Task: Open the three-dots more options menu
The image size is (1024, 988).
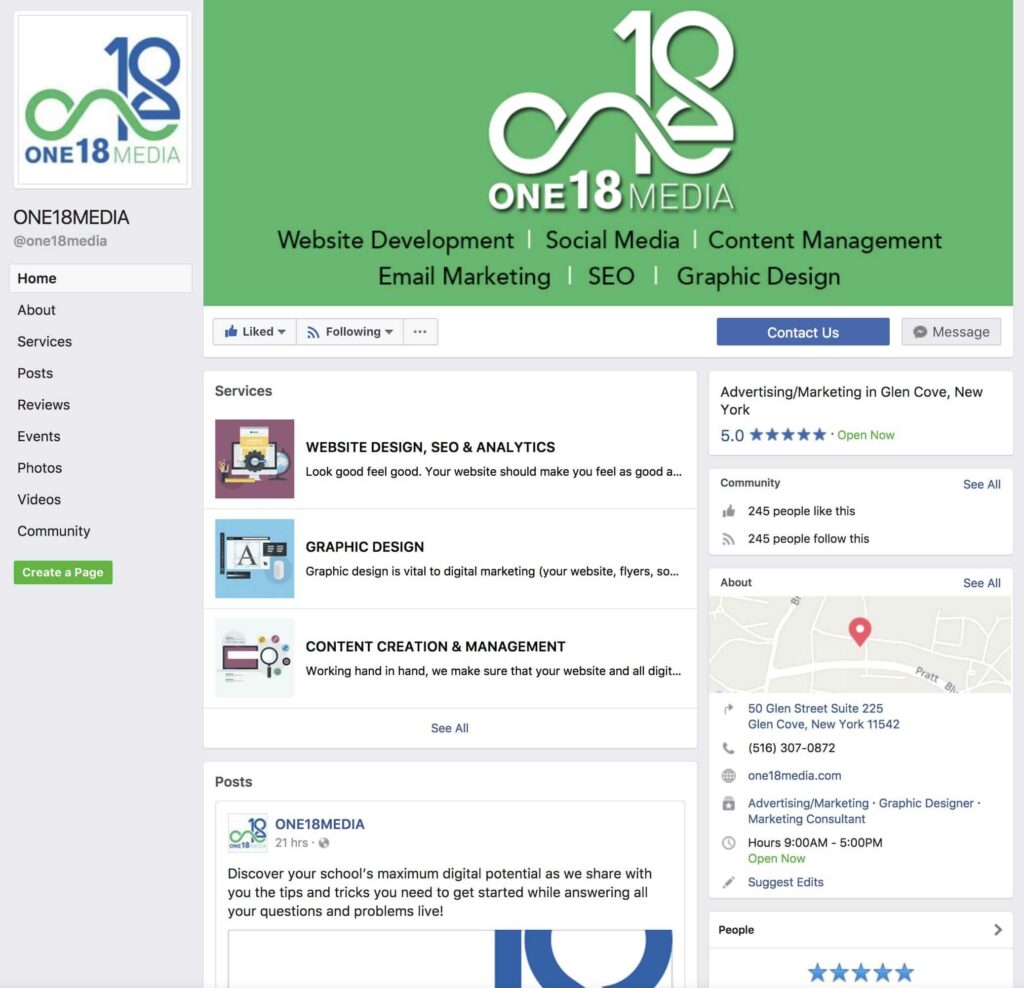Action: click(420, 332)
